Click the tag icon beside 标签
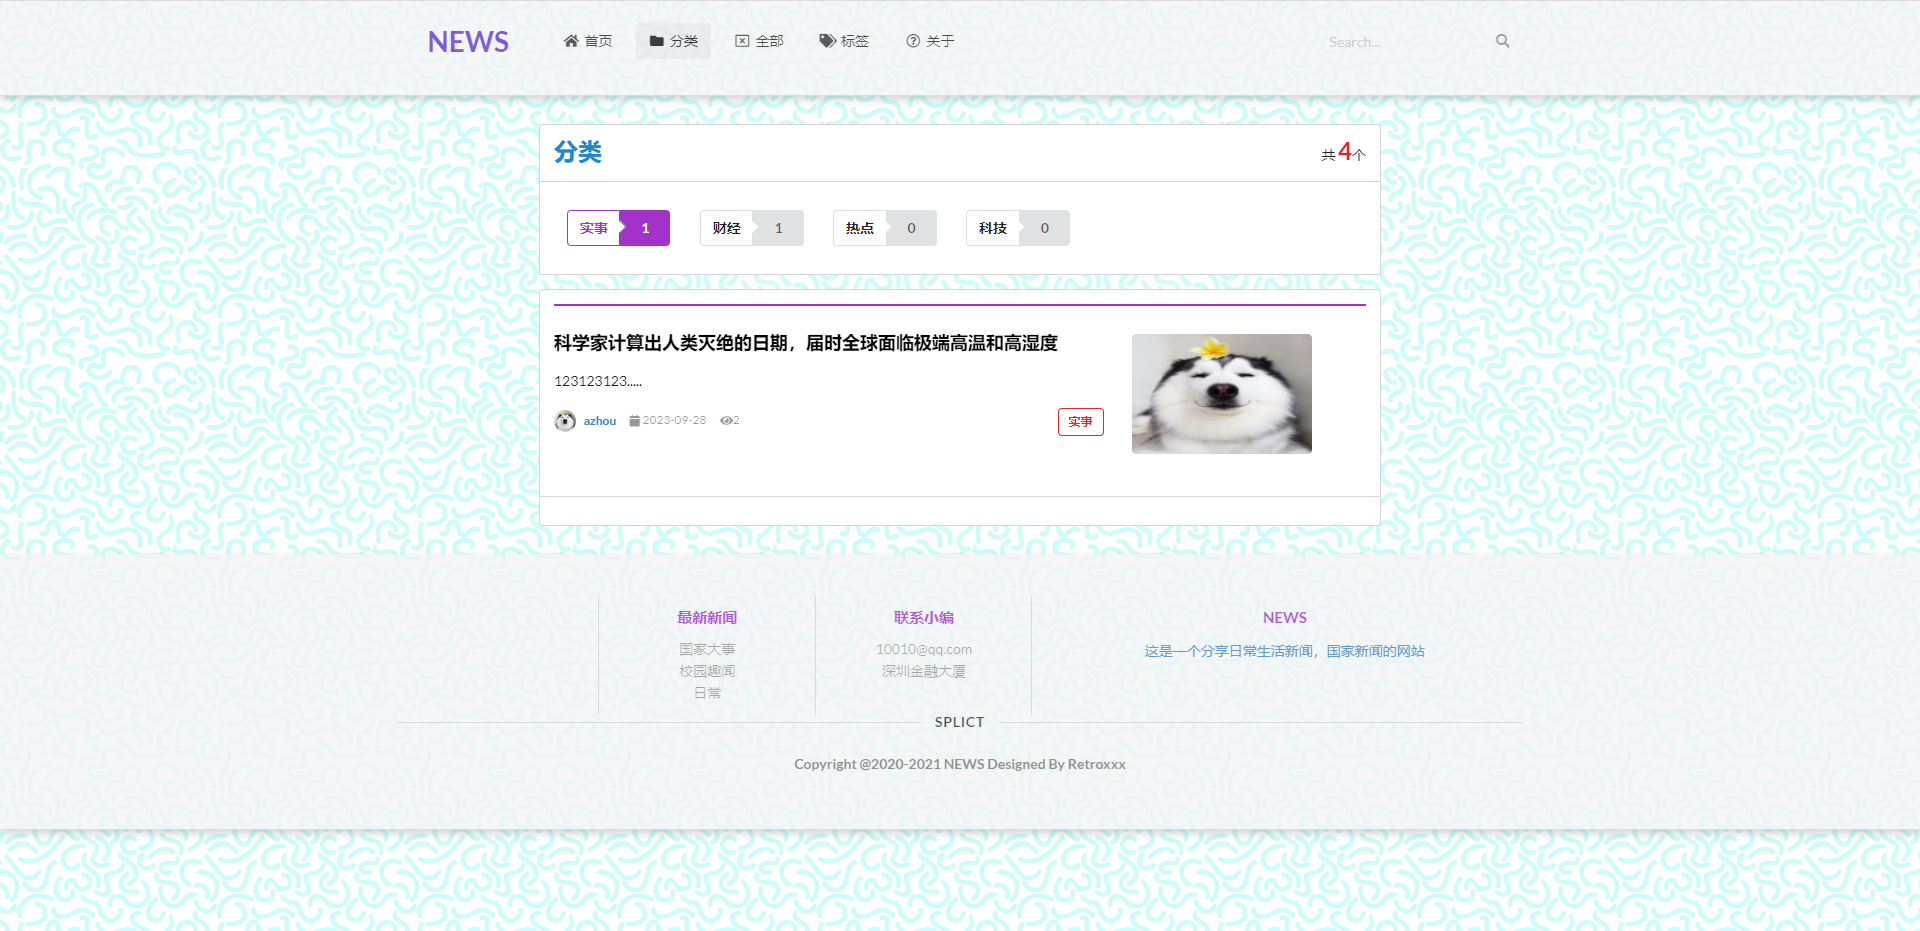The image size is (1920, 931). (827, 41)
